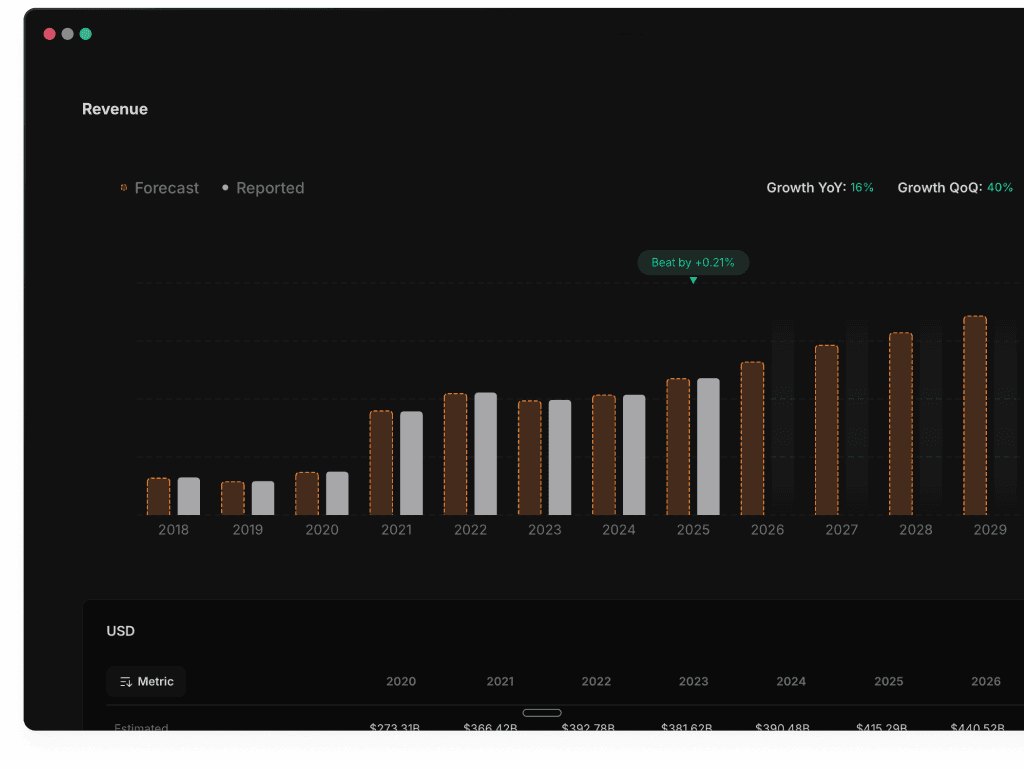Image resolution: width=1024 pixels, height=770 pixels.
Task: Click the red window close dot
Action: click(x=50, y=34)
